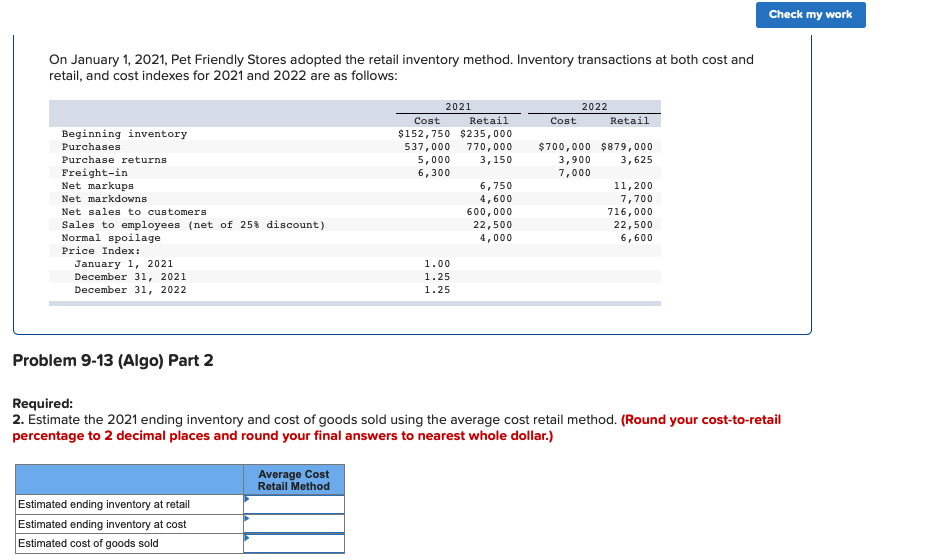Click the 22,500 employee sales 2022 value
Image resolution: width=930 pixels, height=560 pixels.
click(x=633, y=225)
